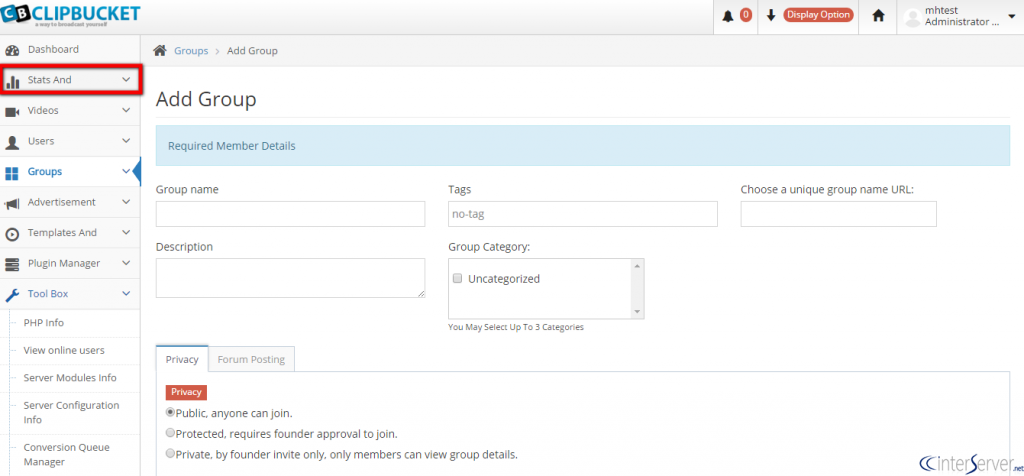Click category list scroll down arrow

[x=637, y=312]
